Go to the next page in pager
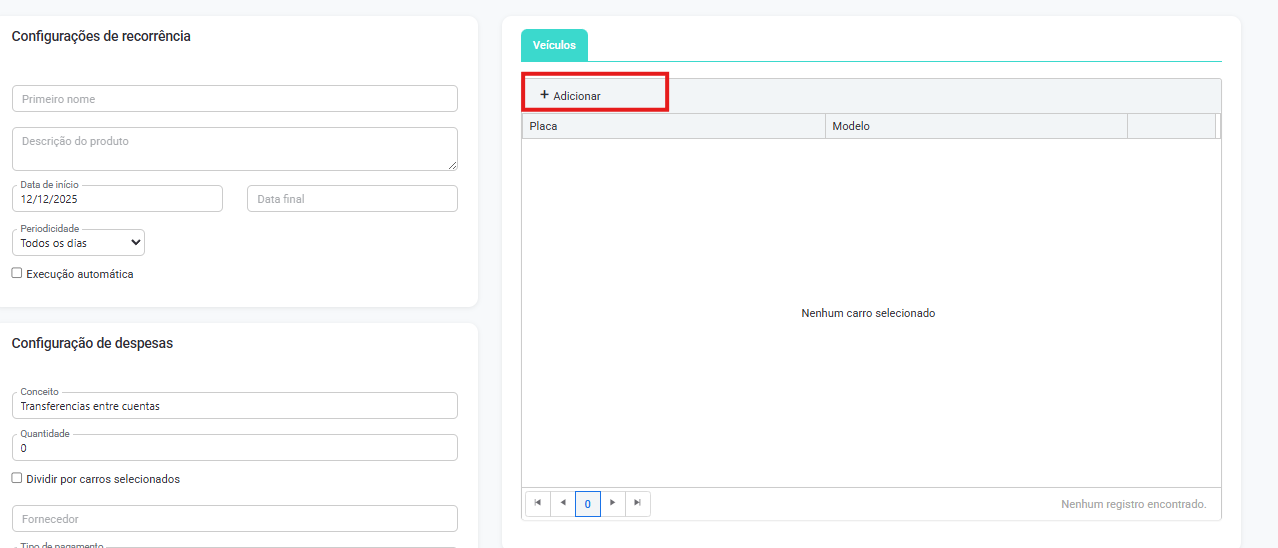1278x548 pixels. 612,503
